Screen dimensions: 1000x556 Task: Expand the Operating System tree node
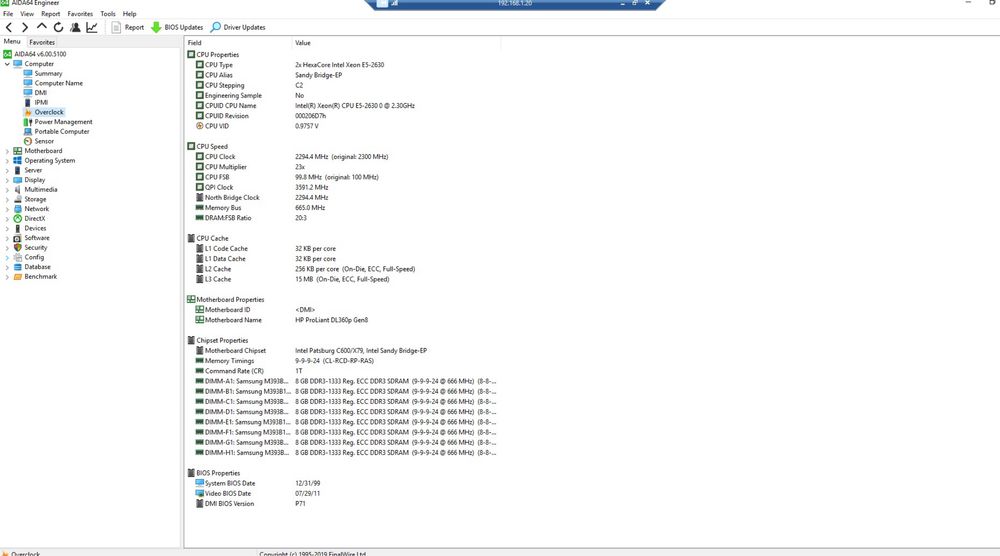pyautogui.click(x=7, y=161)
